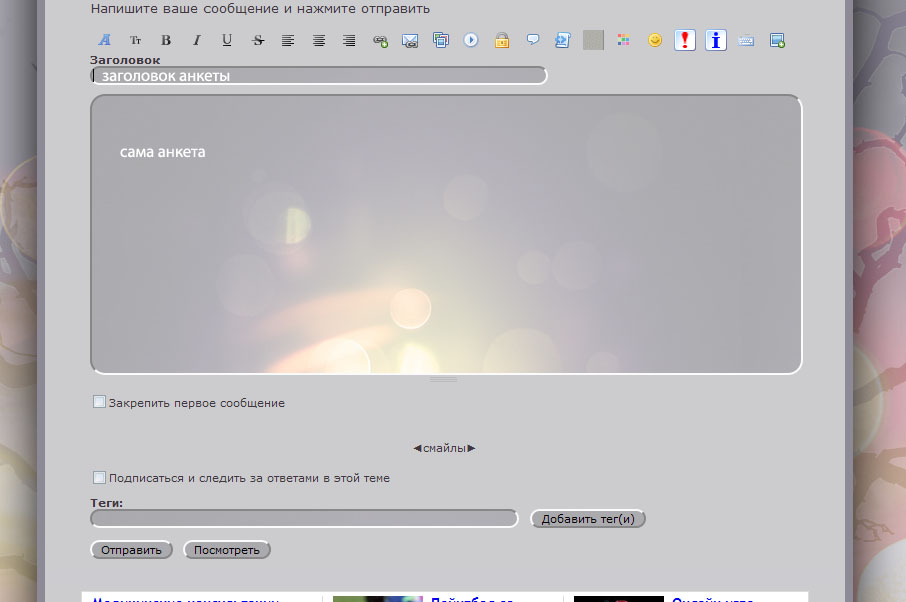
Task: Click the resize grip below the message area
Action: [x=444, y=380]
